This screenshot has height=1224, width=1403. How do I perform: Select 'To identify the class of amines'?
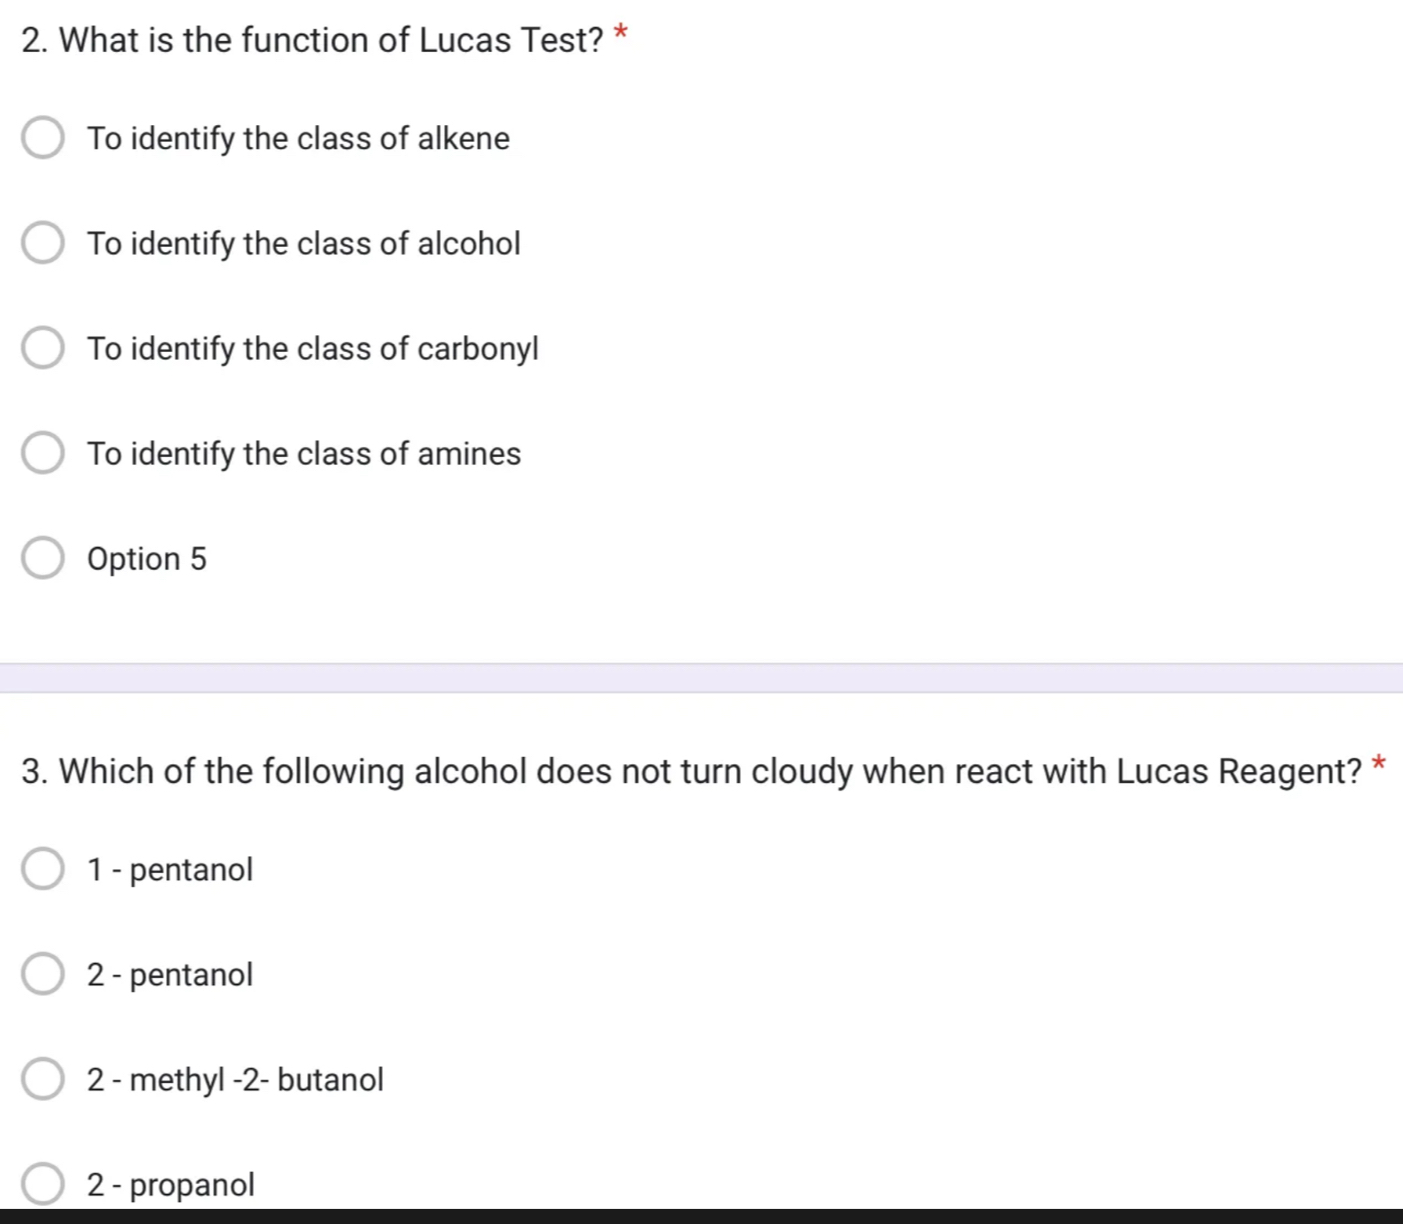42,452
